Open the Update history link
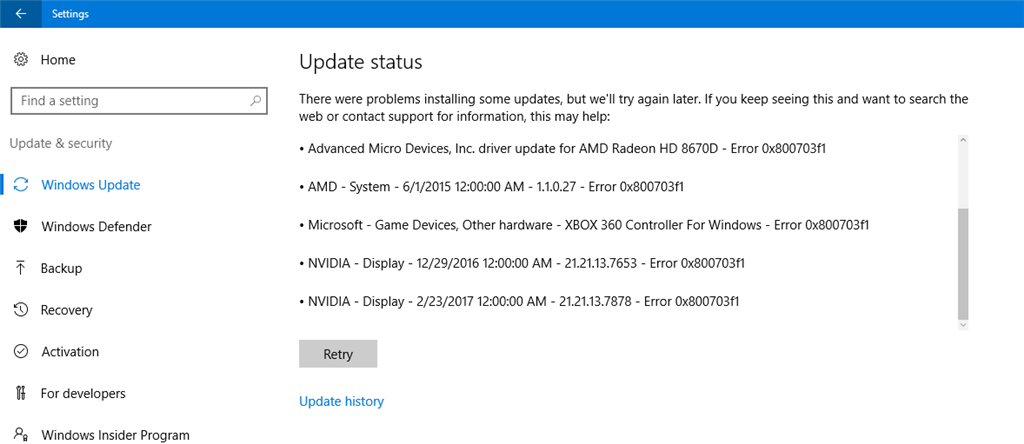Screen dimensions: 1024x444 [x=341, y=401]
